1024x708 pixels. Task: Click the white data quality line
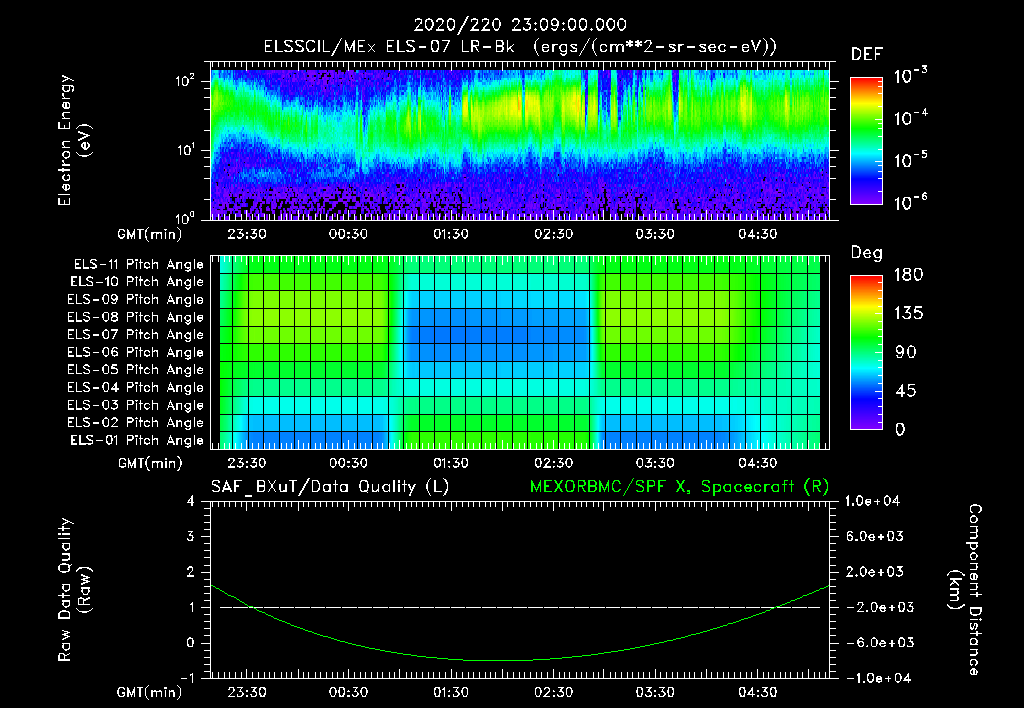pos(520,607)
